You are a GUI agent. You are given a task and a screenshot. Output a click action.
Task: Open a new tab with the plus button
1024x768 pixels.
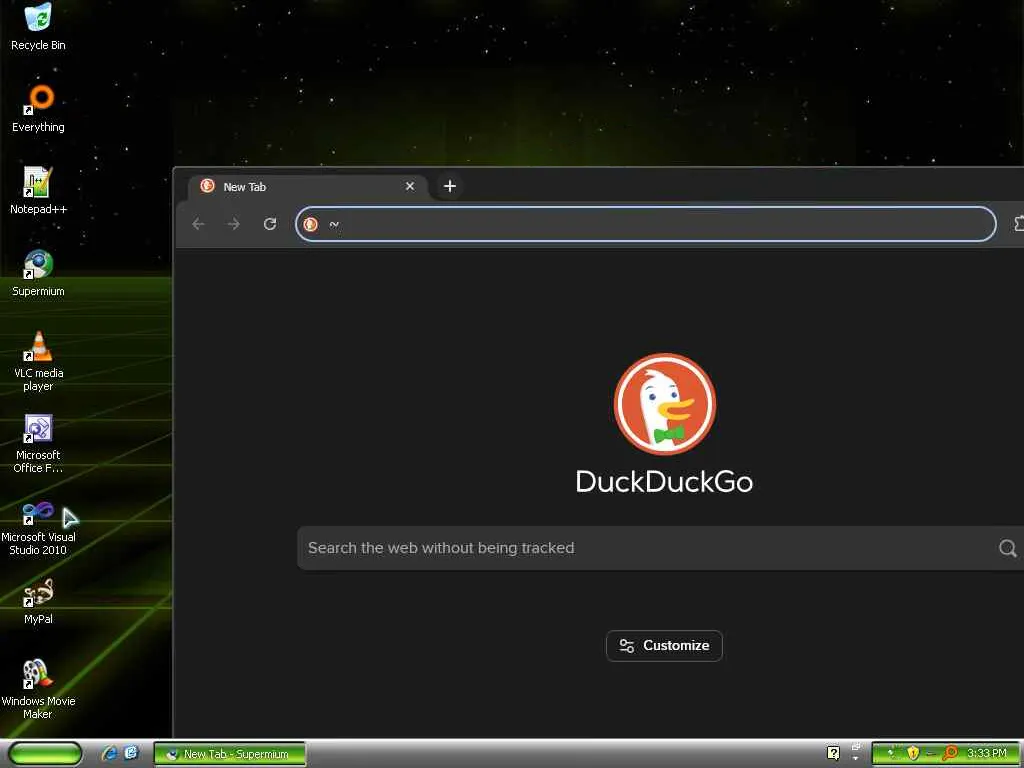[449, 186]
